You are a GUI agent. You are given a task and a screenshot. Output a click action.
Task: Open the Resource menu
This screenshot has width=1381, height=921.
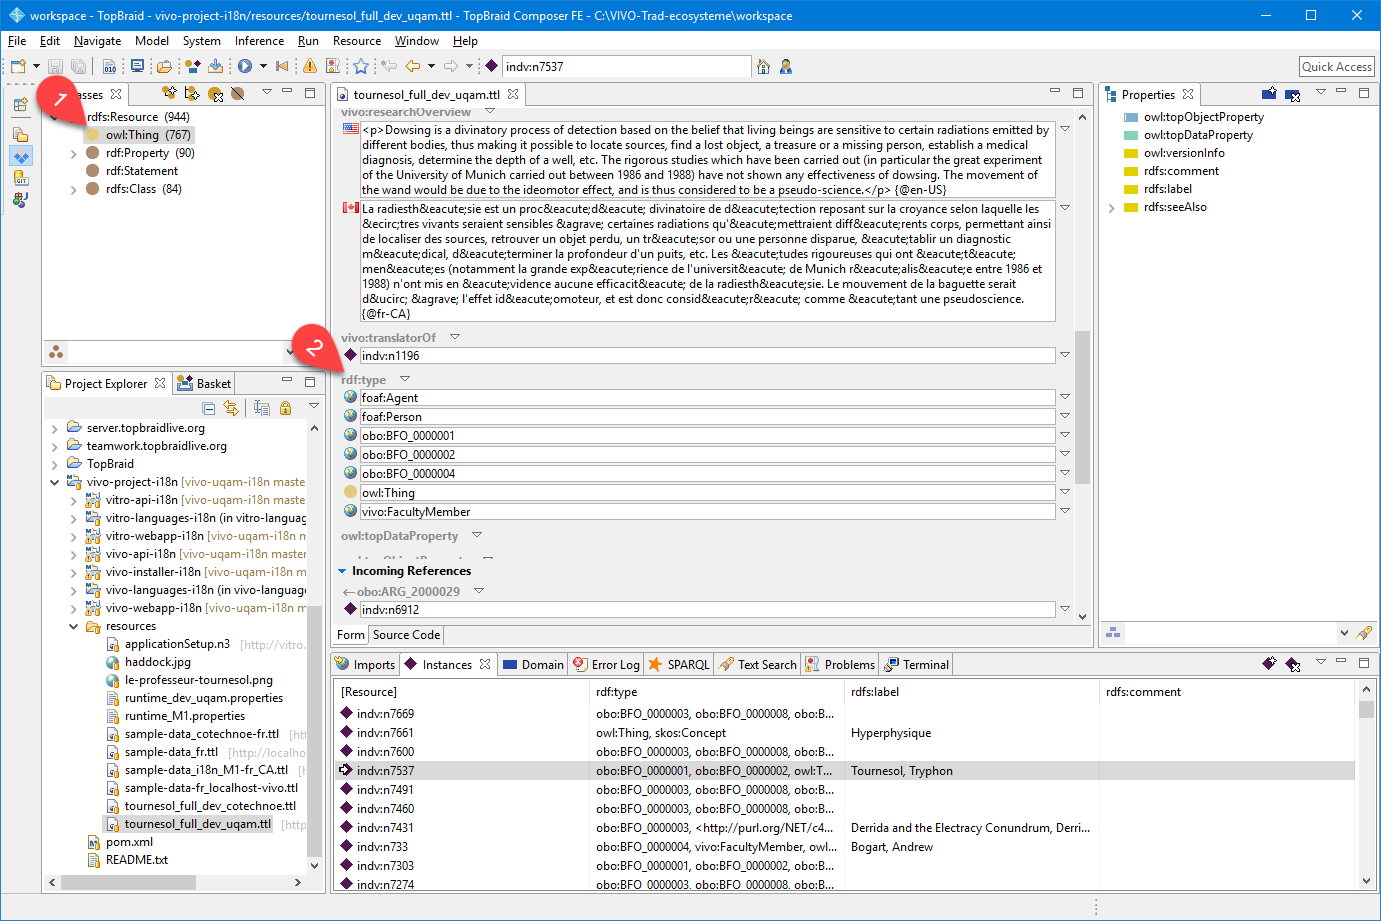click(357, 41)
